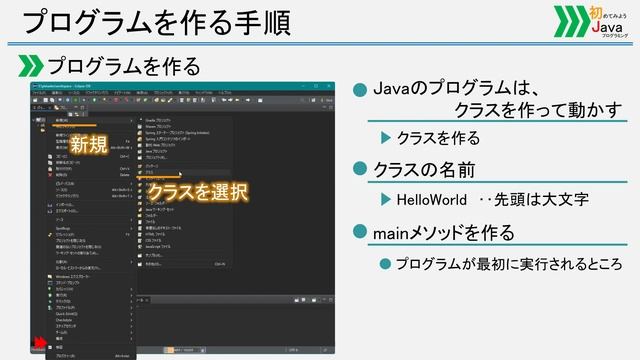The image size is (640, 360).
Task: Click Link with Editor icon in Package Explorer
Action: coord(77,114)
